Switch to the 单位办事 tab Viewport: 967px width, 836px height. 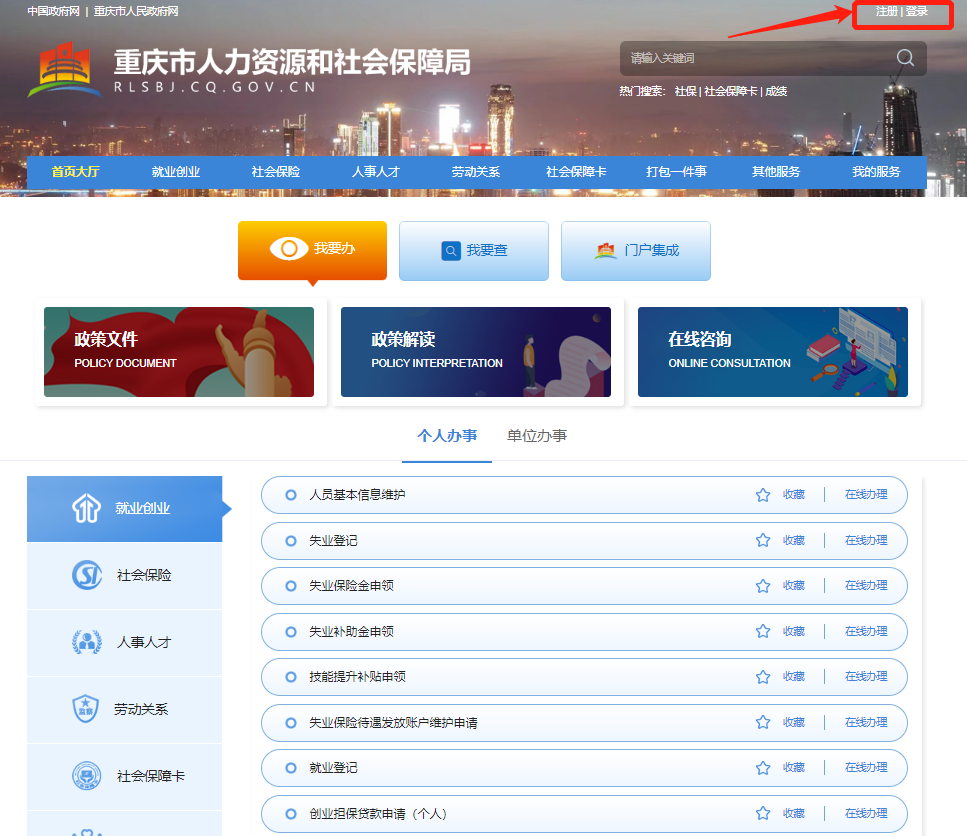[537, 436]
